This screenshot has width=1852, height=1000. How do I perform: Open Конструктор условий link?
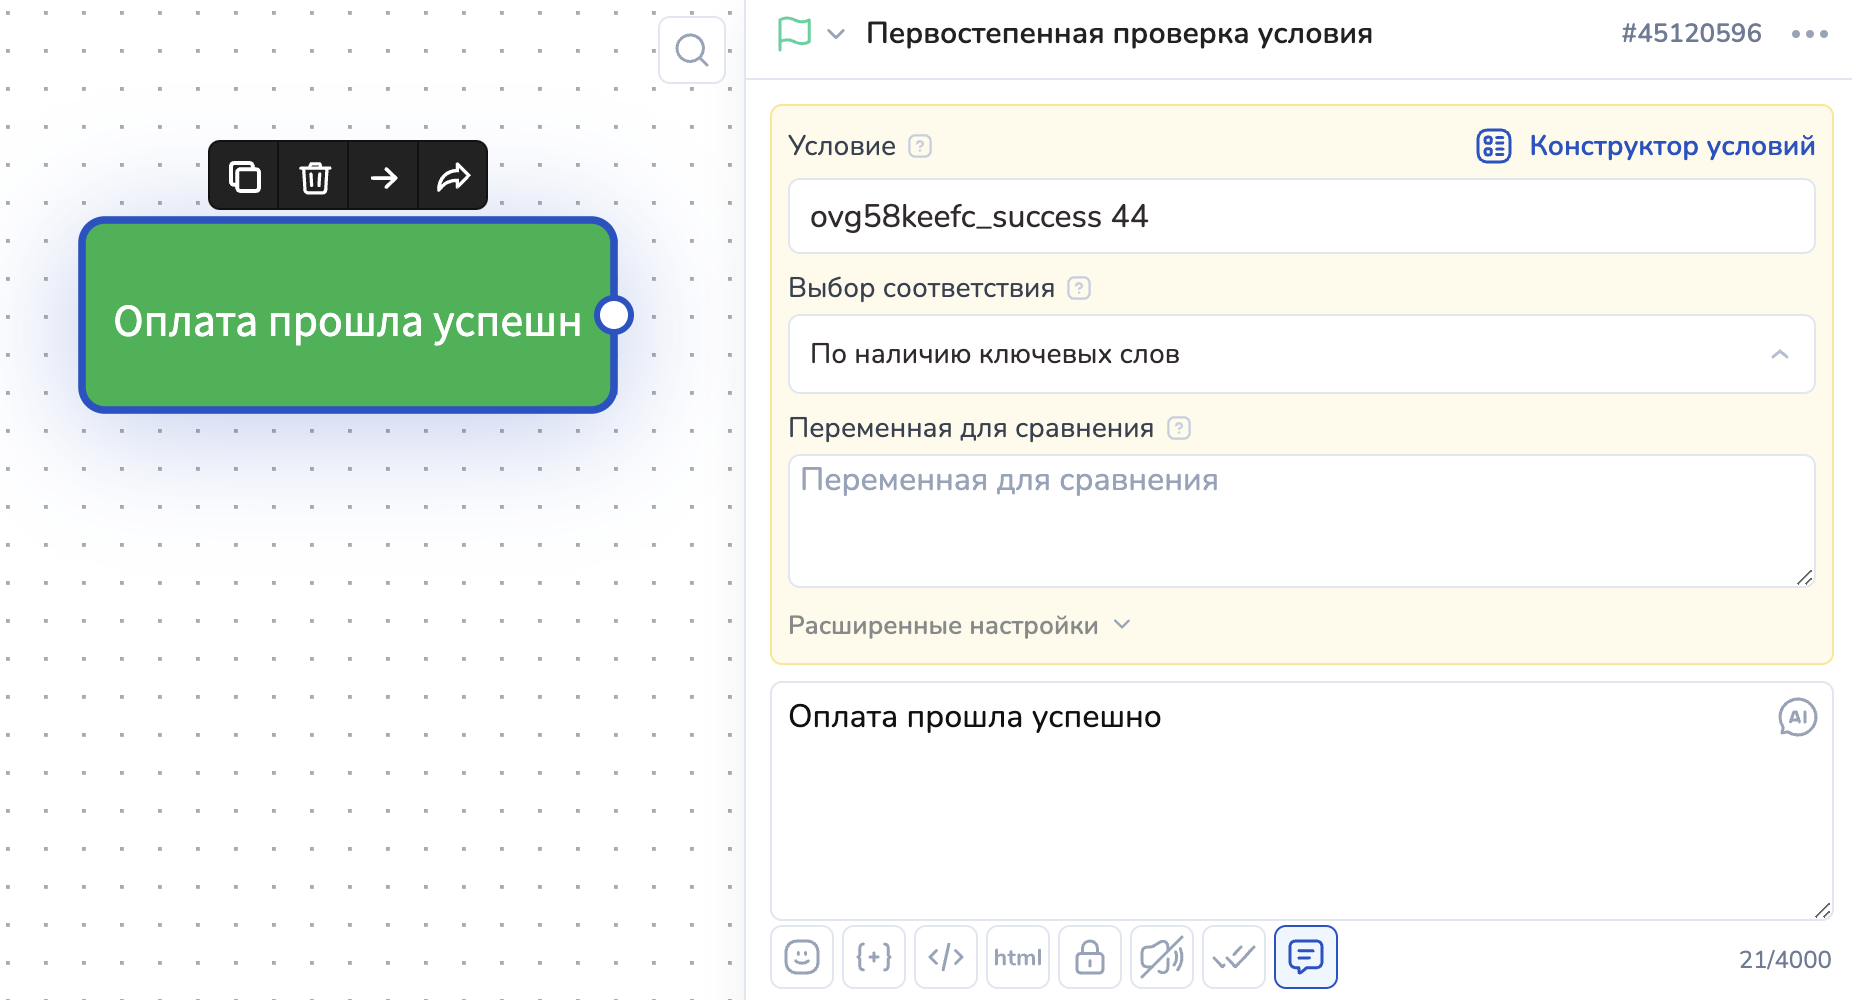[x=1646, y=146]
